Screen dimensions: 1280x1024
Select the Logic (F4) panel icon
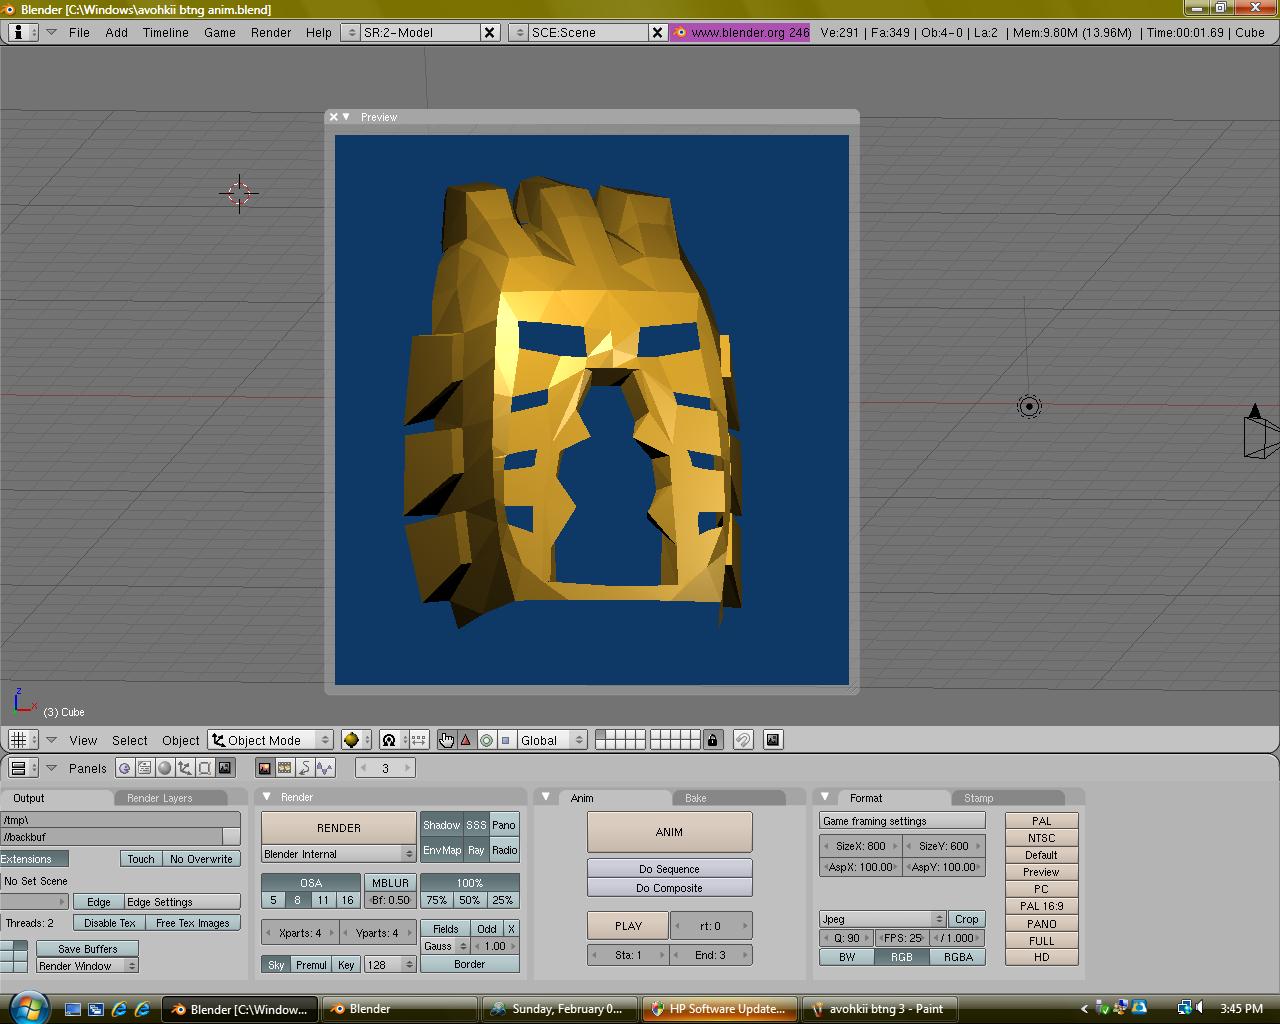coord(125,768)
